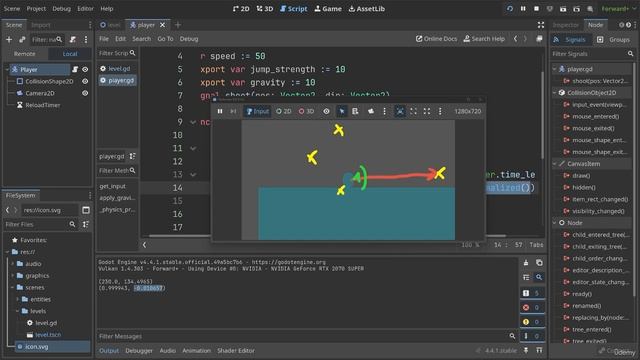Viewport: 640px width, 360px height.
Task: Toggle visibility of CollisionShape2D node
Action: click(85, 81)
